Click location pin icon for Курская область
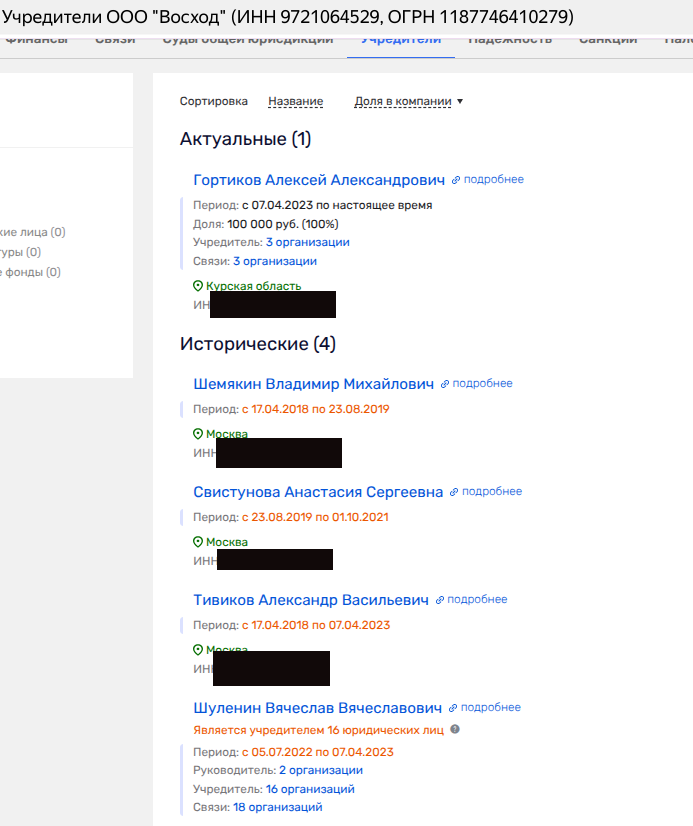693x826 pixels. [198, 286]
